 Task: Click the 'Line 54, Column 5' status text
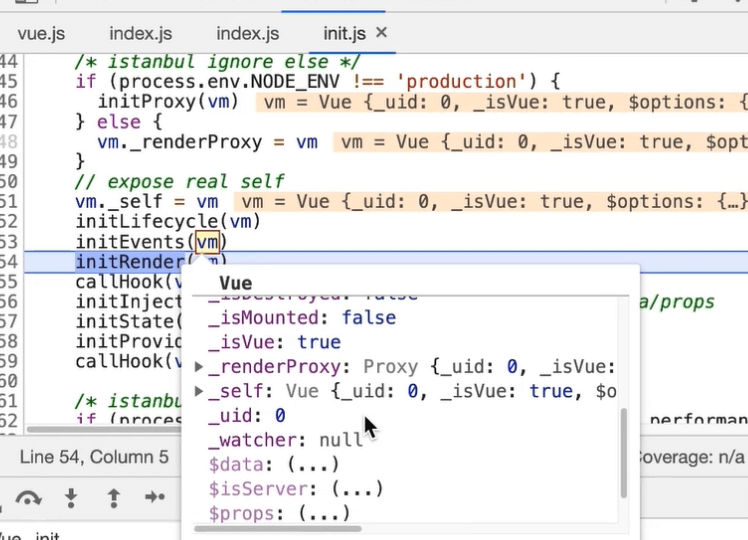pyautogui.click(x=94, y=457)
